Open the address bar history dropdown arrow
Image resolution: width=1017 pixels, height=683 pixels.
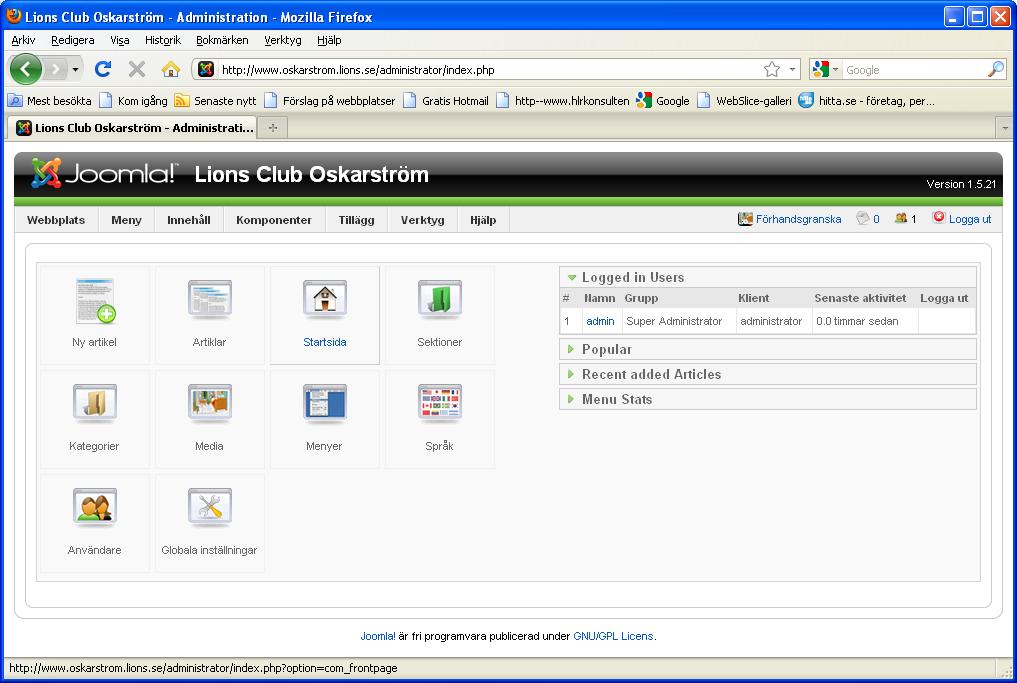click(792, 69)
